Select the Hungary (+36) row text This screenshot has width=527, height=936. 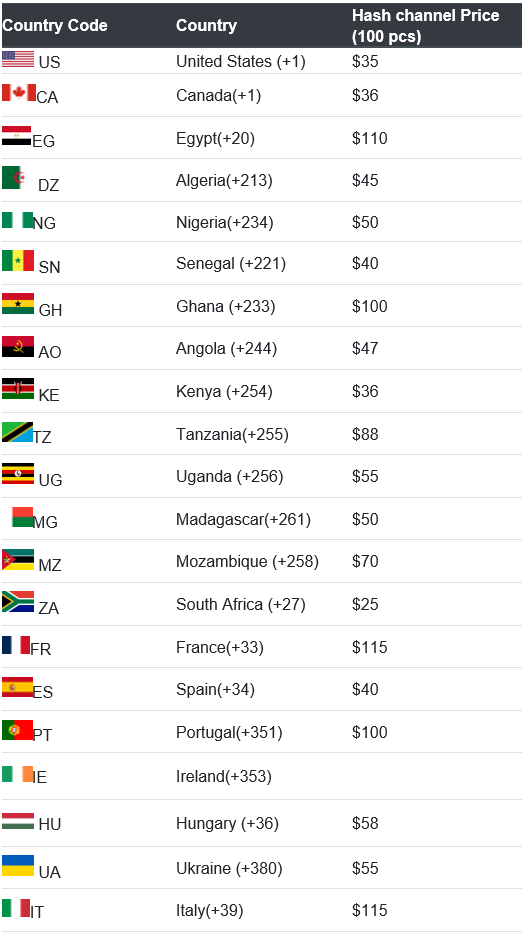227,824
